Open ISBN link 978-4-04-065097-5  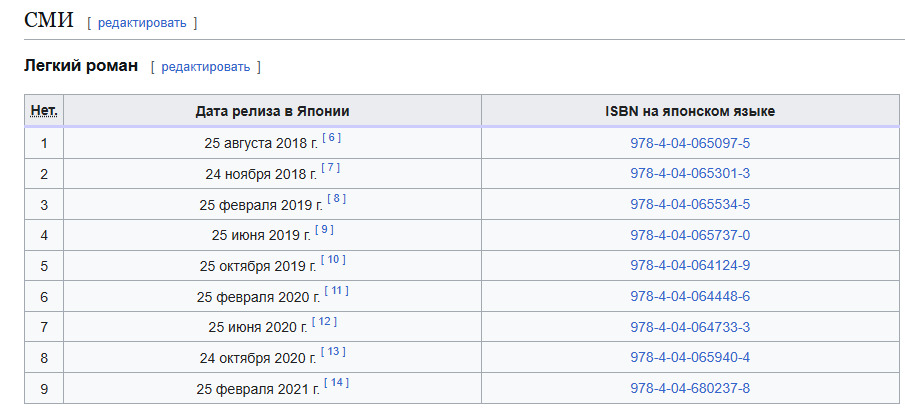tap(690, 143)
